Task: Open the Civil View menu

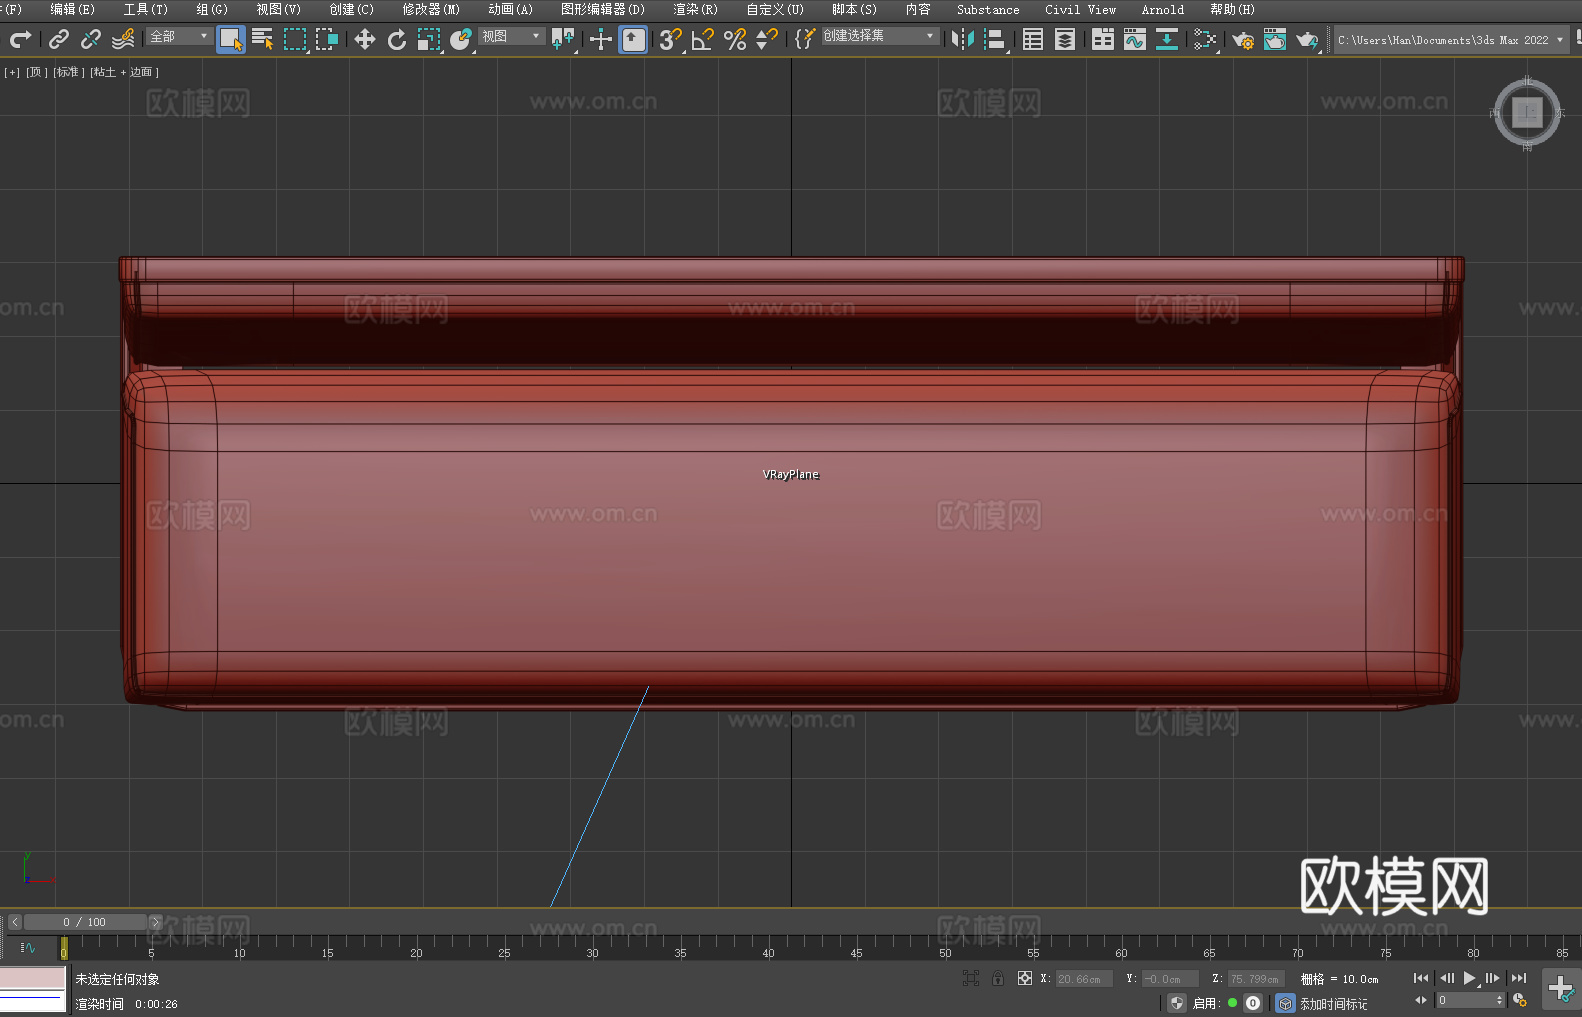Action: 1080,9
